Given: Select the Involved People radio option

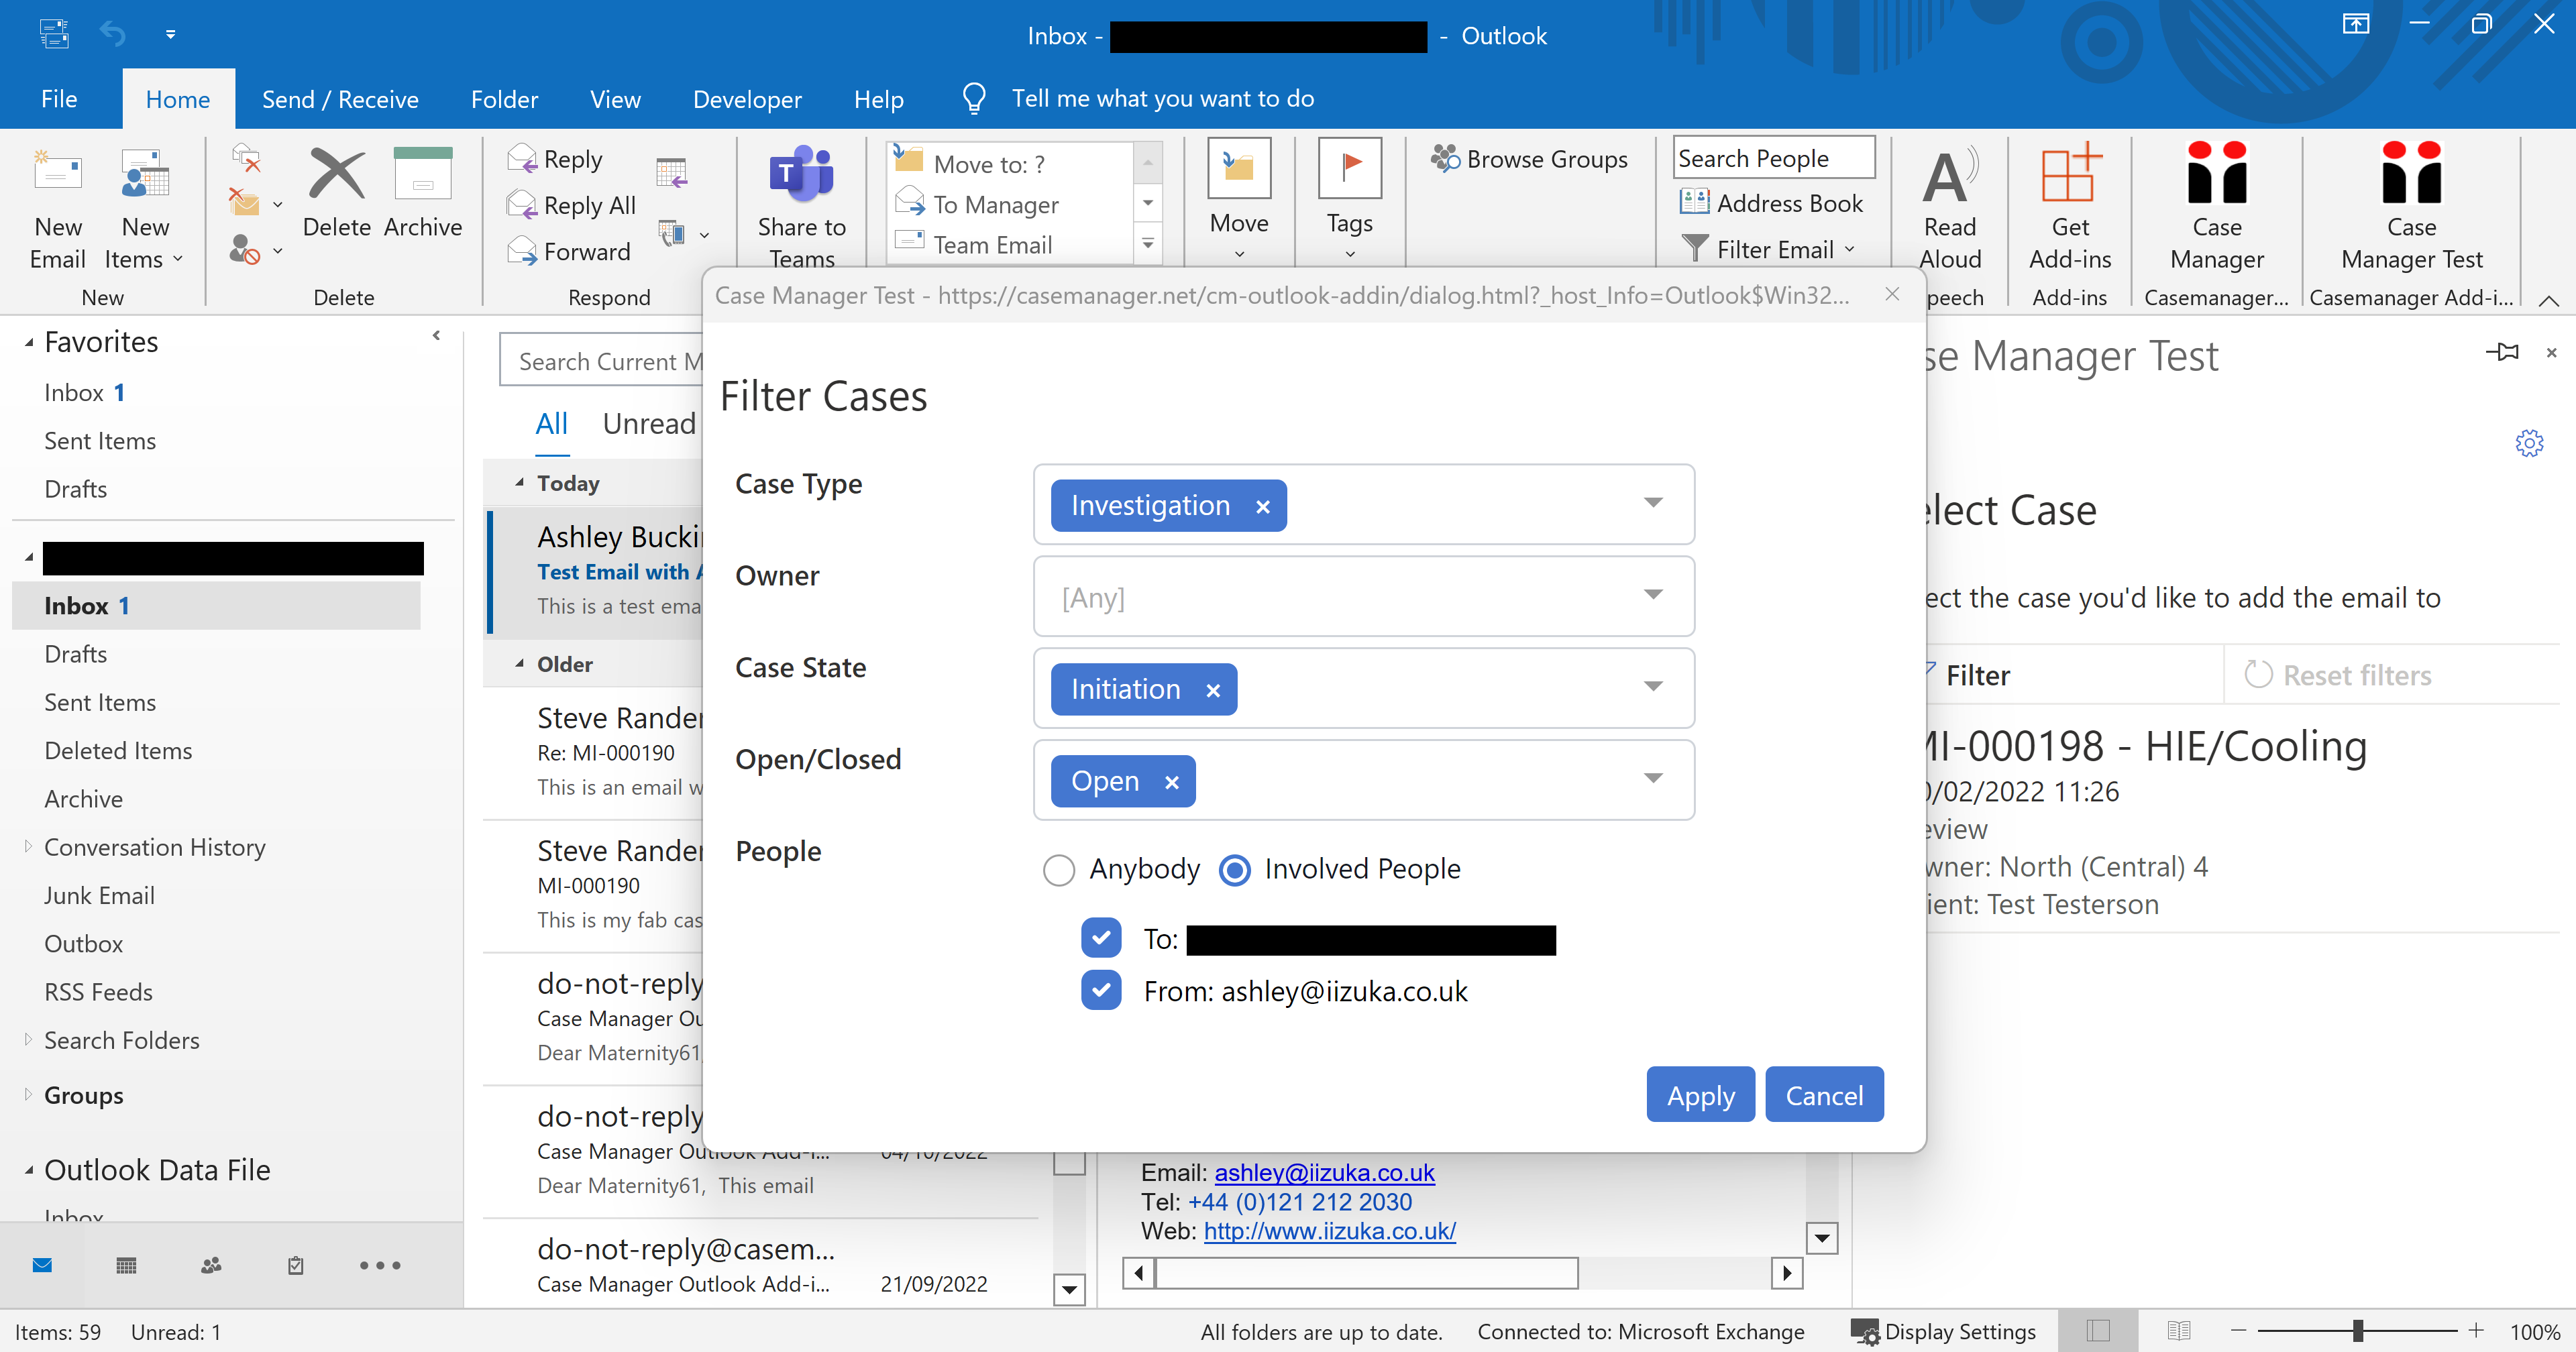Looking at the screenshot, I should [x=1235, y=870].
